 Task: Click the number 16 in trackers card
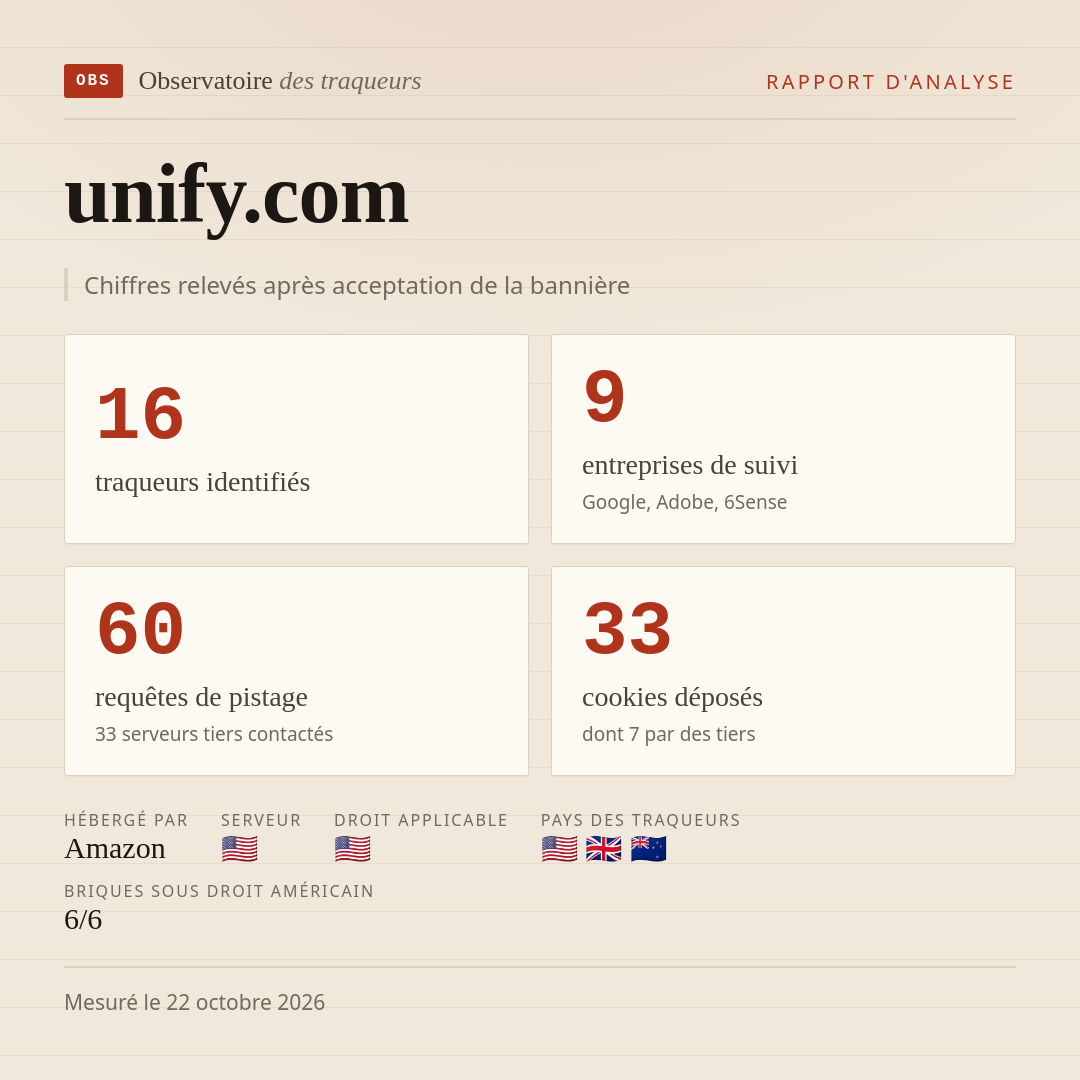(140, 415)
